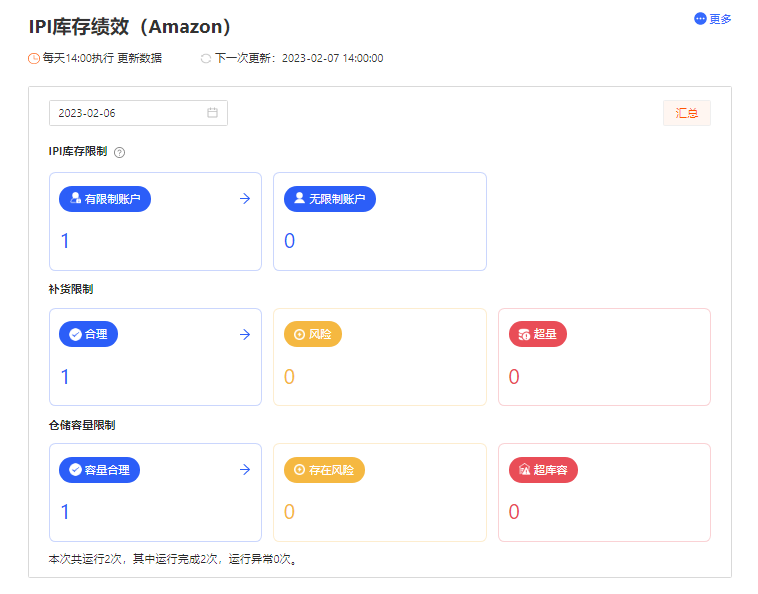
Task: Click the page title IPI库存绩效（Amazon）
Action: click(130, 27)
